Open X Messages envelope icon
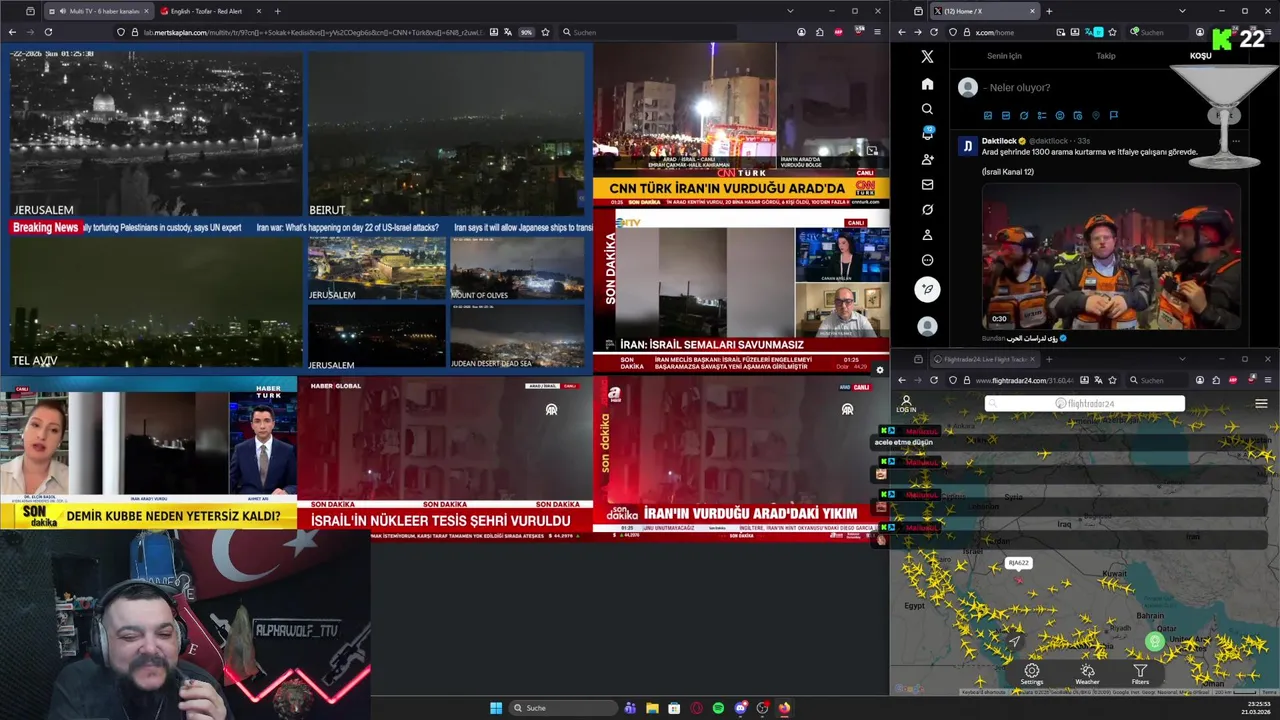This screenshot has height=720, width=1280. (927, 185)
